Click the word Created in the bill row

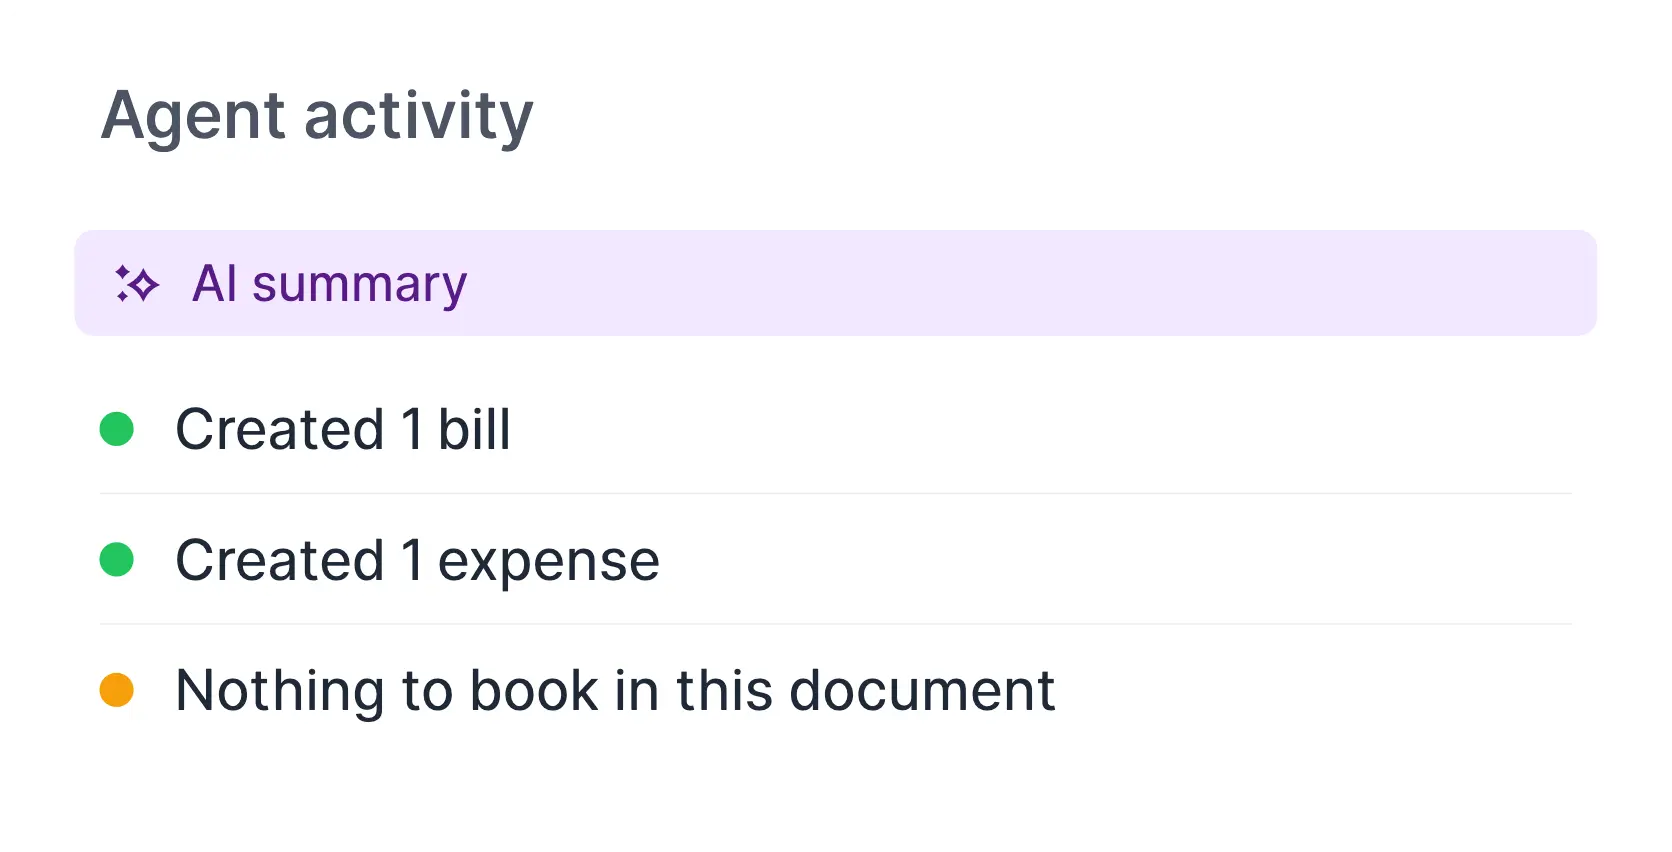tap(280, 429)
